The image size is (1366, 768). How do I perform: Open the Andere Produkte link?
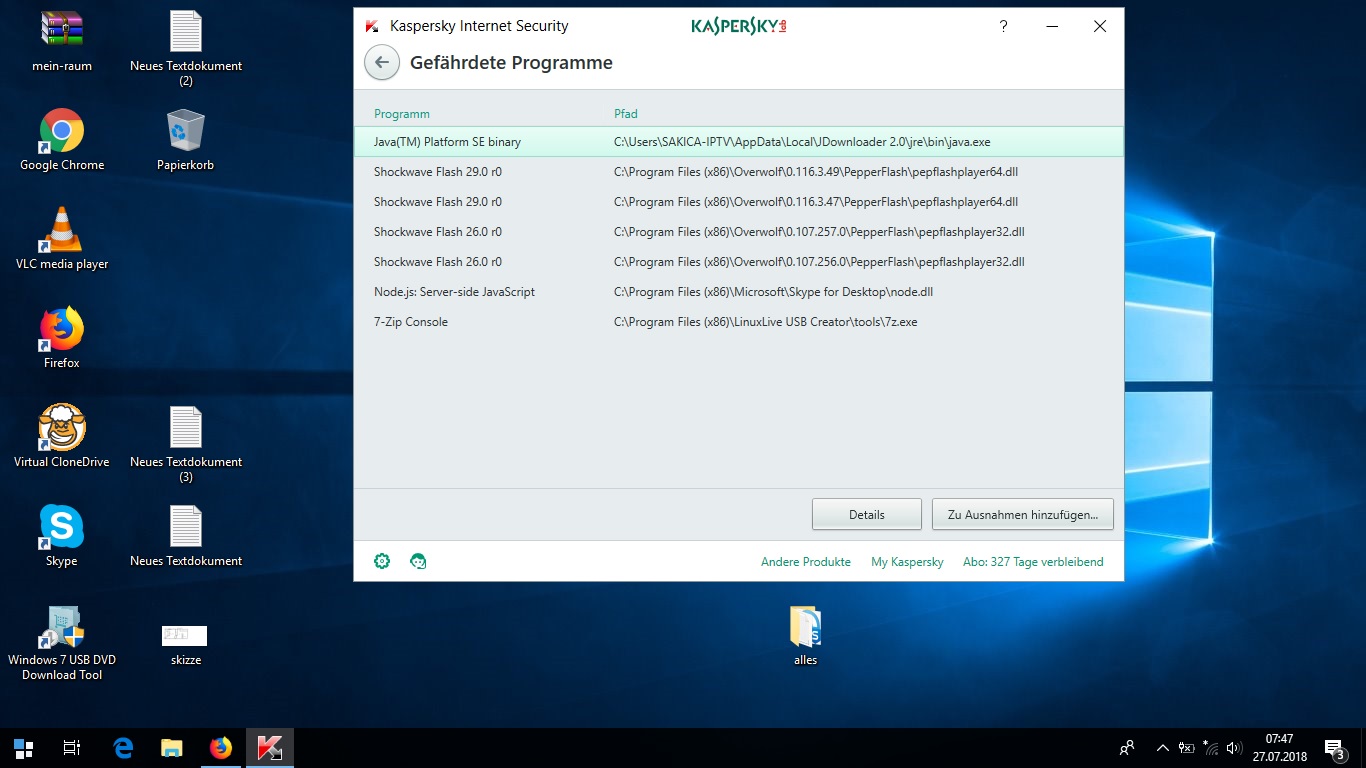(x=806, y=562)
